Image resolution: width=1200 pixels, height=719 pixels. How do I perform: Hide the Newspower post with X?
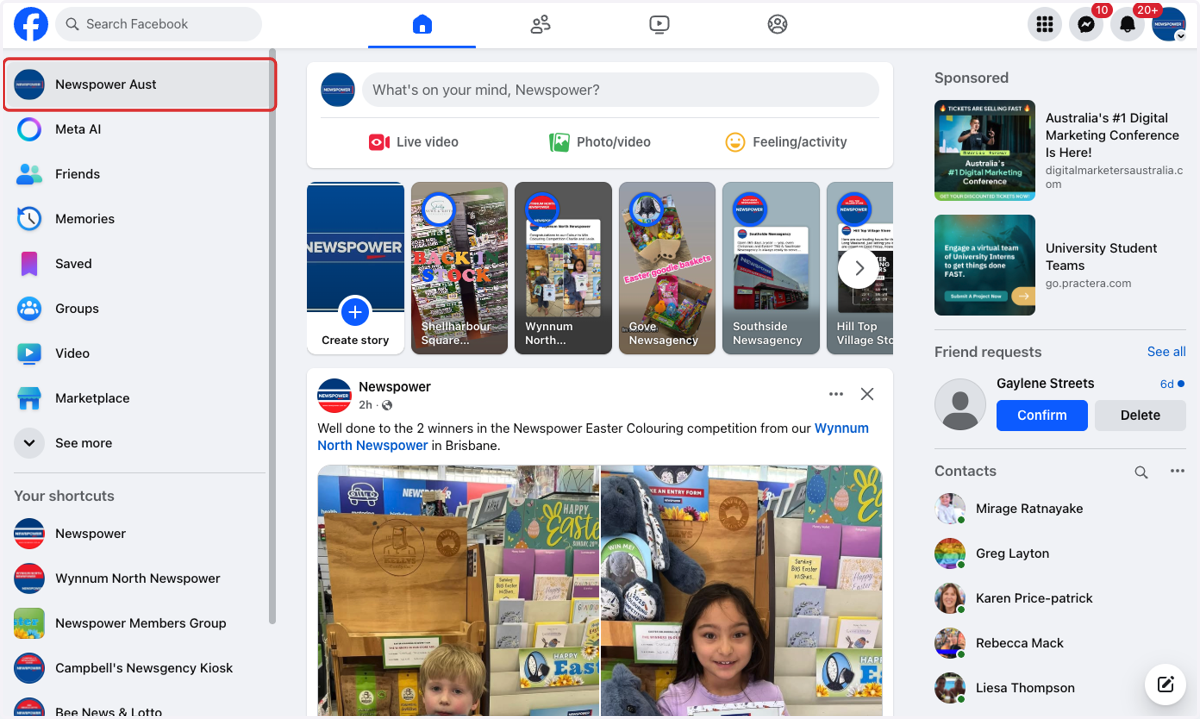click(867, 394)
